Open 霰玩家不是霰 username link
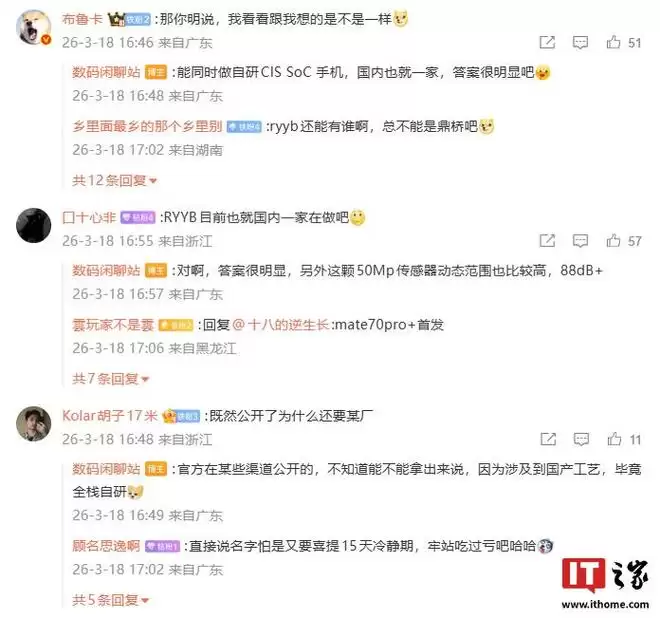Image resolution: width=660 pixels, height=618 pixels. click(x=113, y=325)
